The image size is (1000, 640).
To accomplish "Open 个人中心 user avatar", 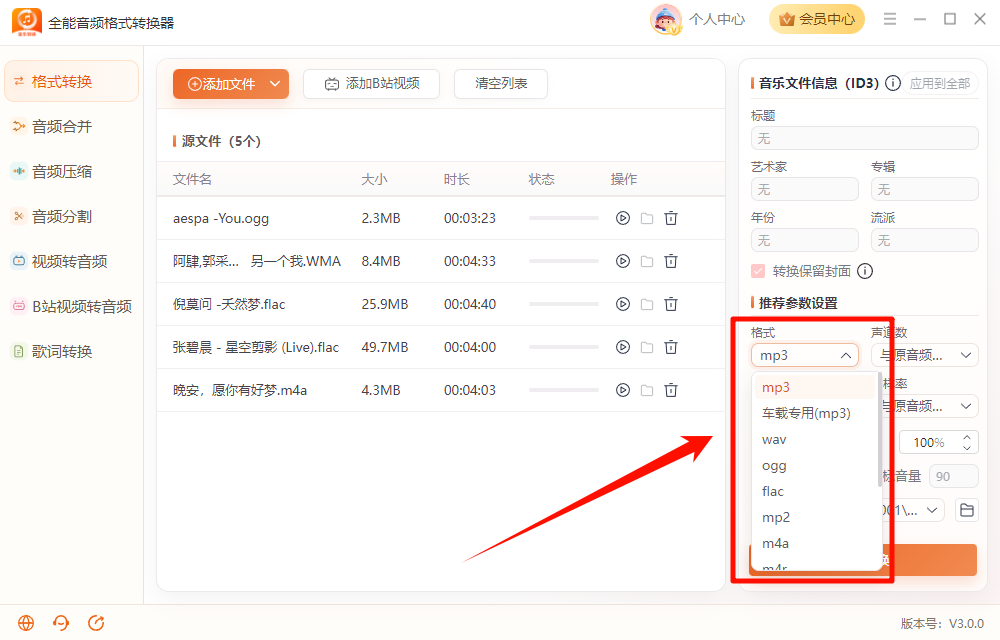I will click(665, 19).
